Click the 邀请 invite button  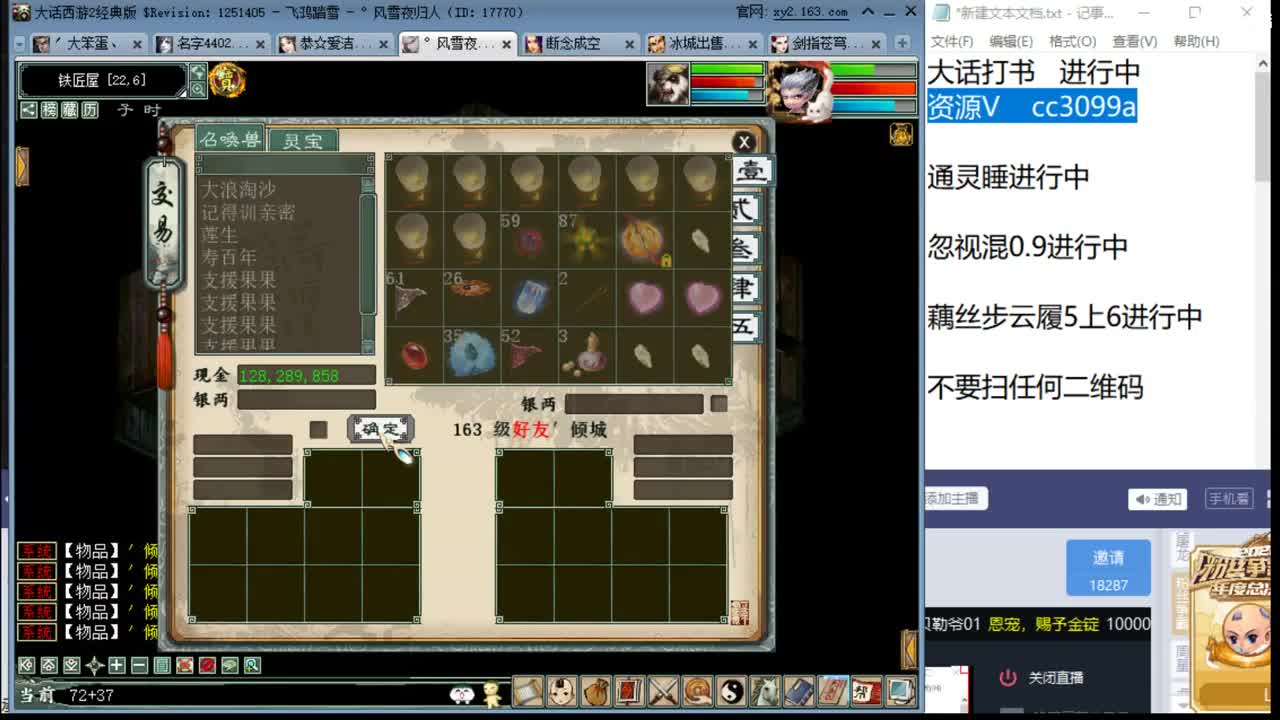[1108, 567]
